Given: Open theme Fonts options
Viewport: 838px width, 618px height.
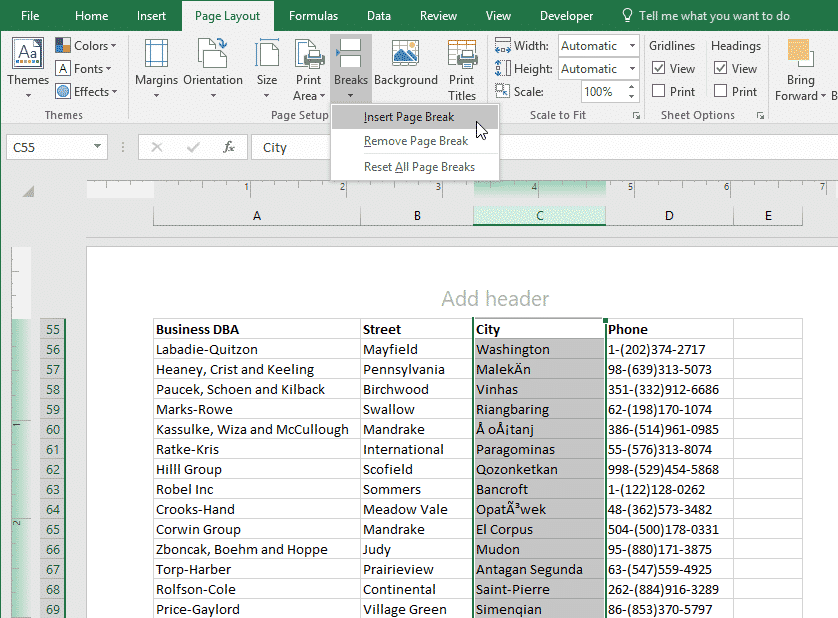Looking at the screenshot, I should coord(83,69).
